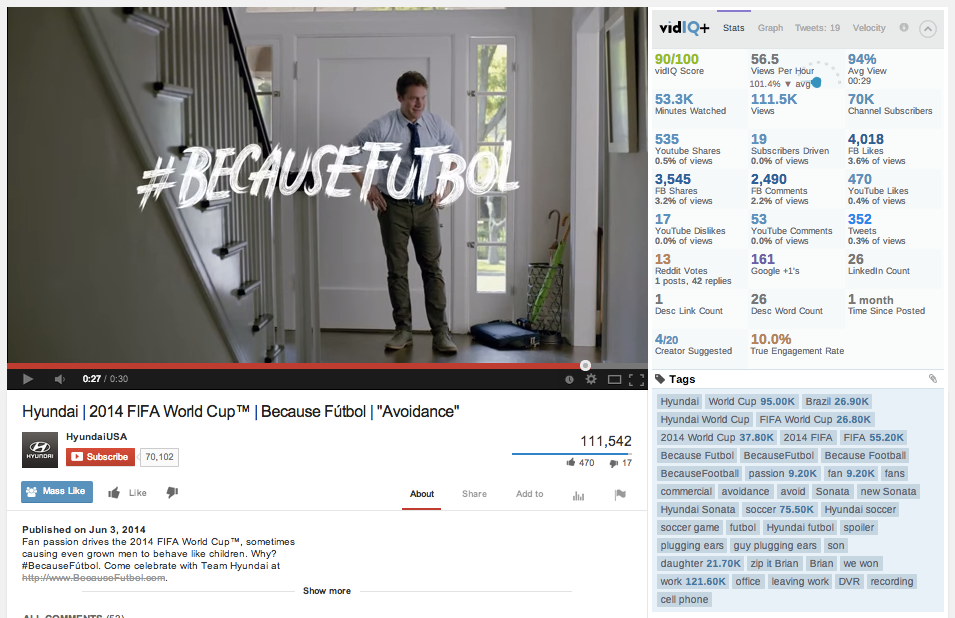
Task: Report the video with flag icon
Action: pos(620,494)
